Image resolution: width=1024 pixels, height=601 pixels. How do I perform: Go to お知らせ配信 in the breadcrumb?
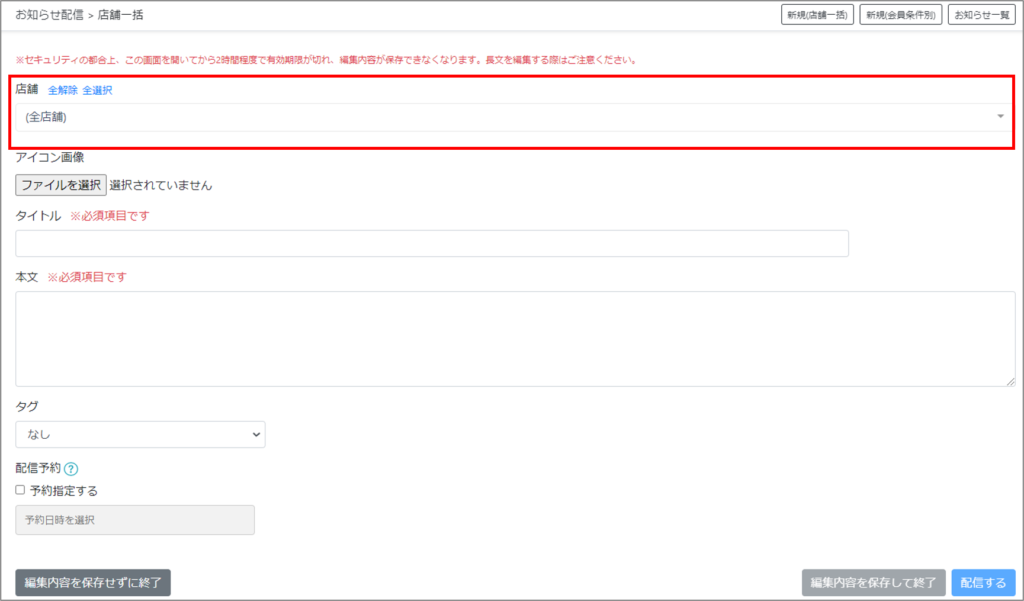pyautogui.click(x=49, y=15)
